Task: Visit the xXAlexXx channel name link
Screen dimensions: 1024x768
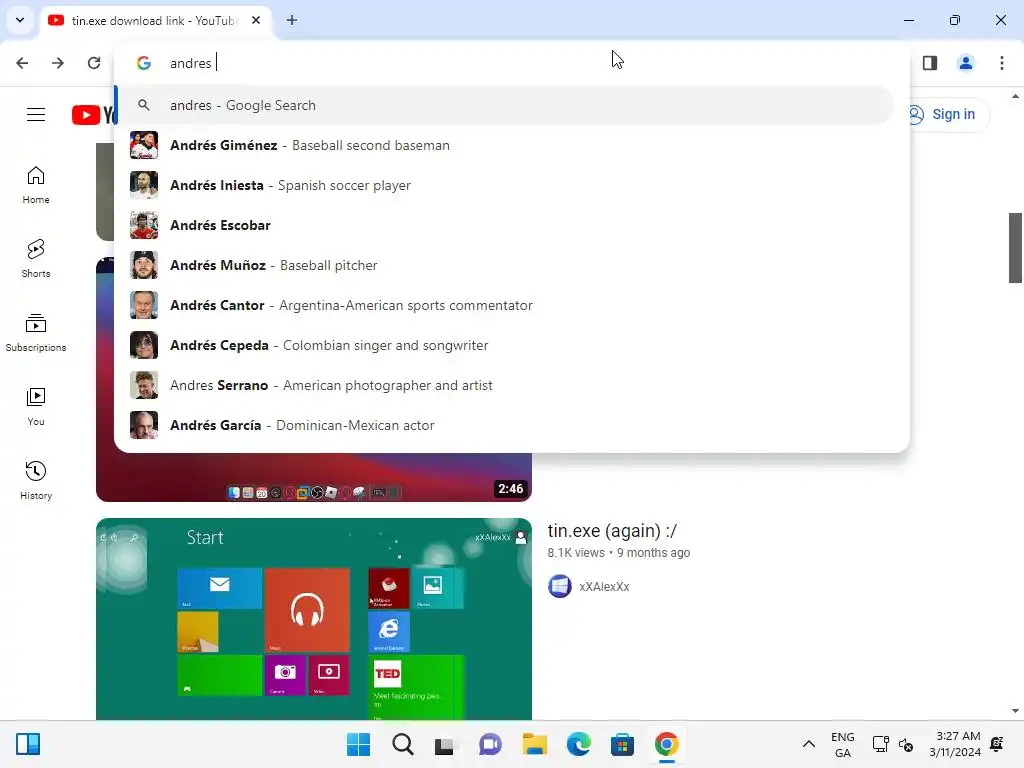Action: tap(604, 586)
